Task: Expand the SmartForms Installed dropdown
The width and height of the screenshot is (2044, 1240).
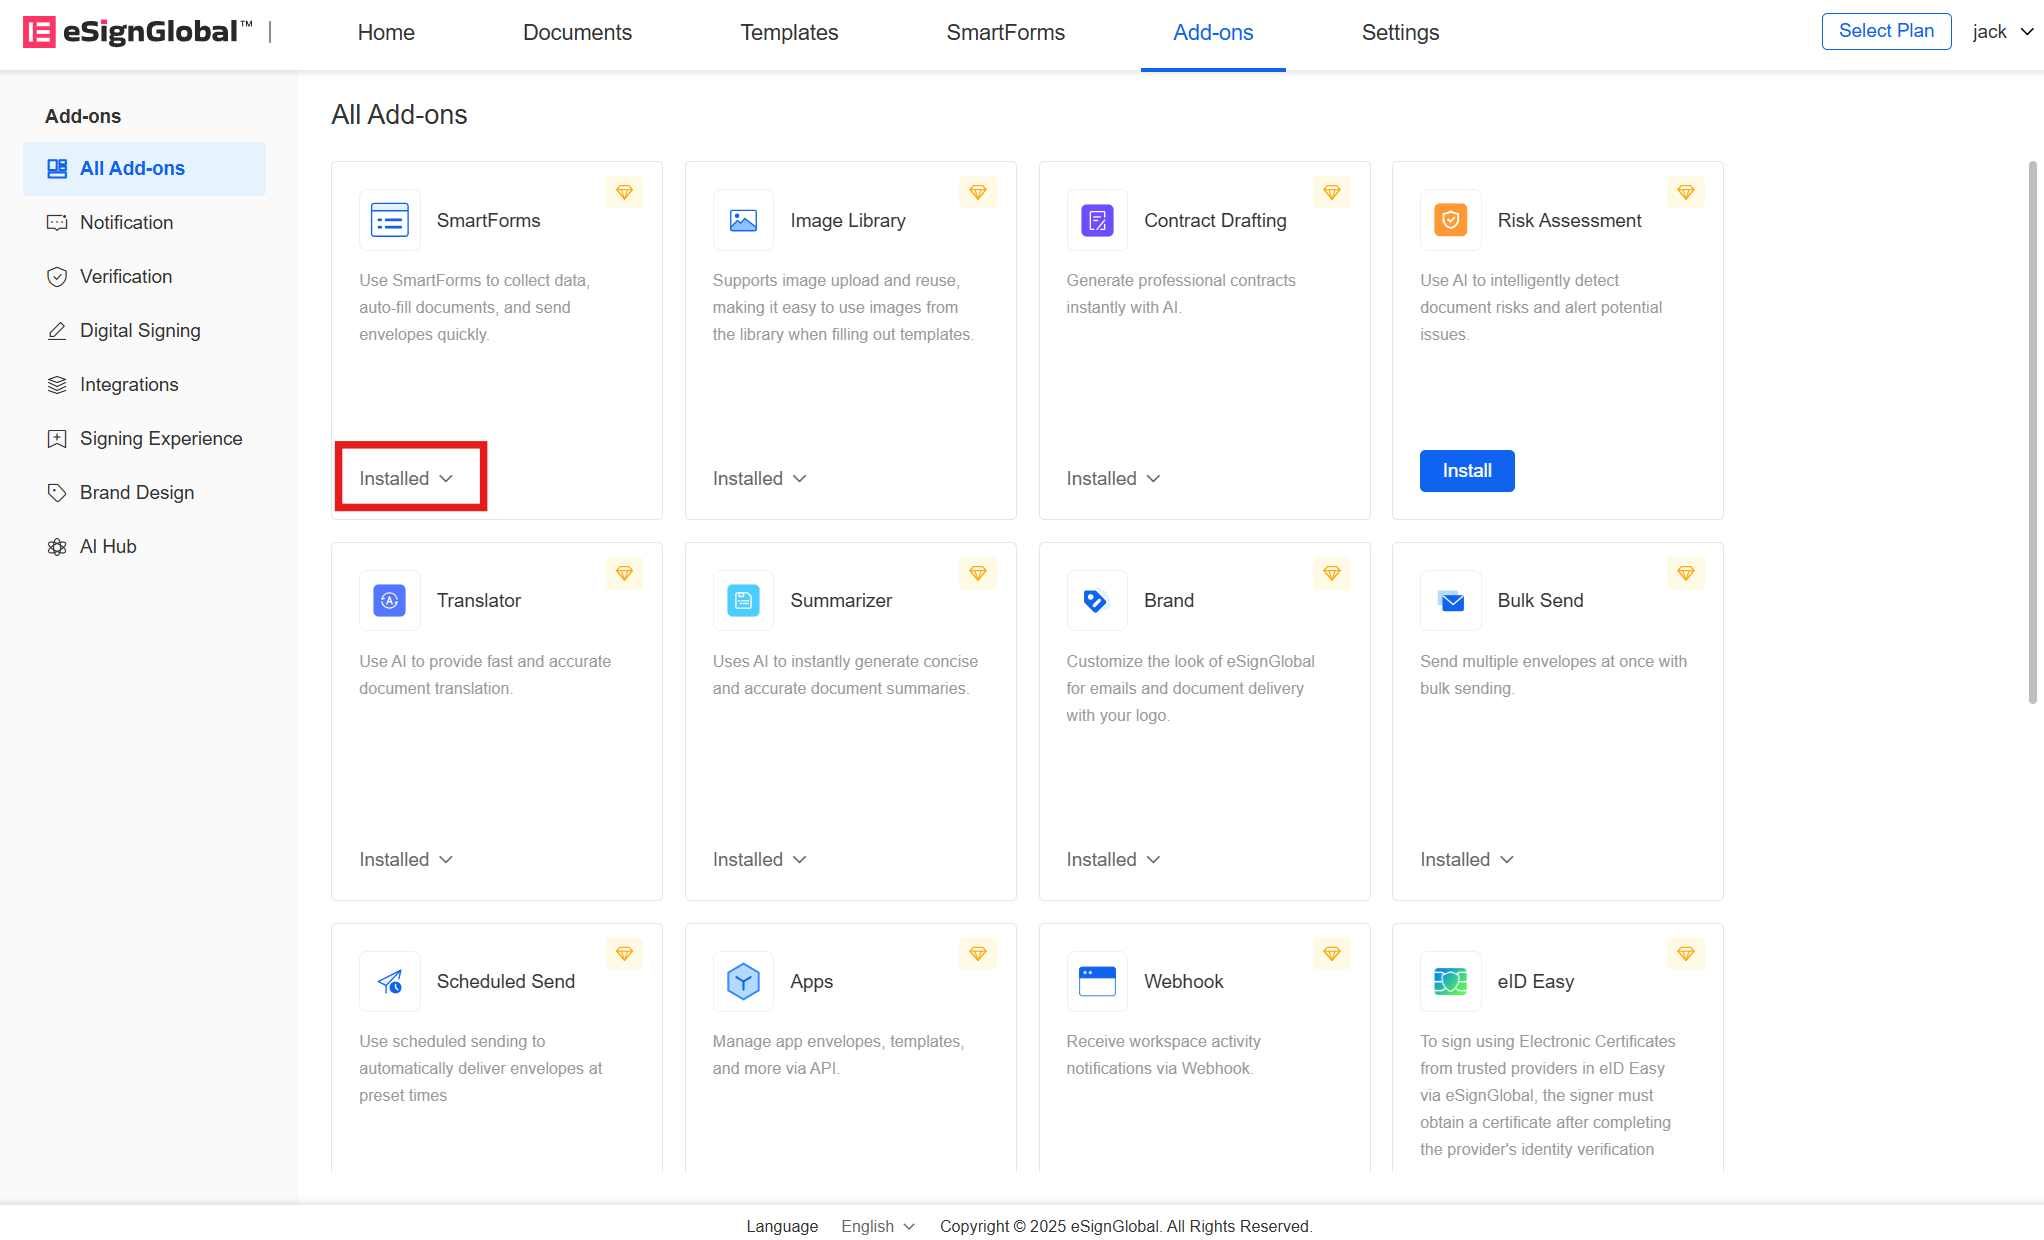Action: 406,478
